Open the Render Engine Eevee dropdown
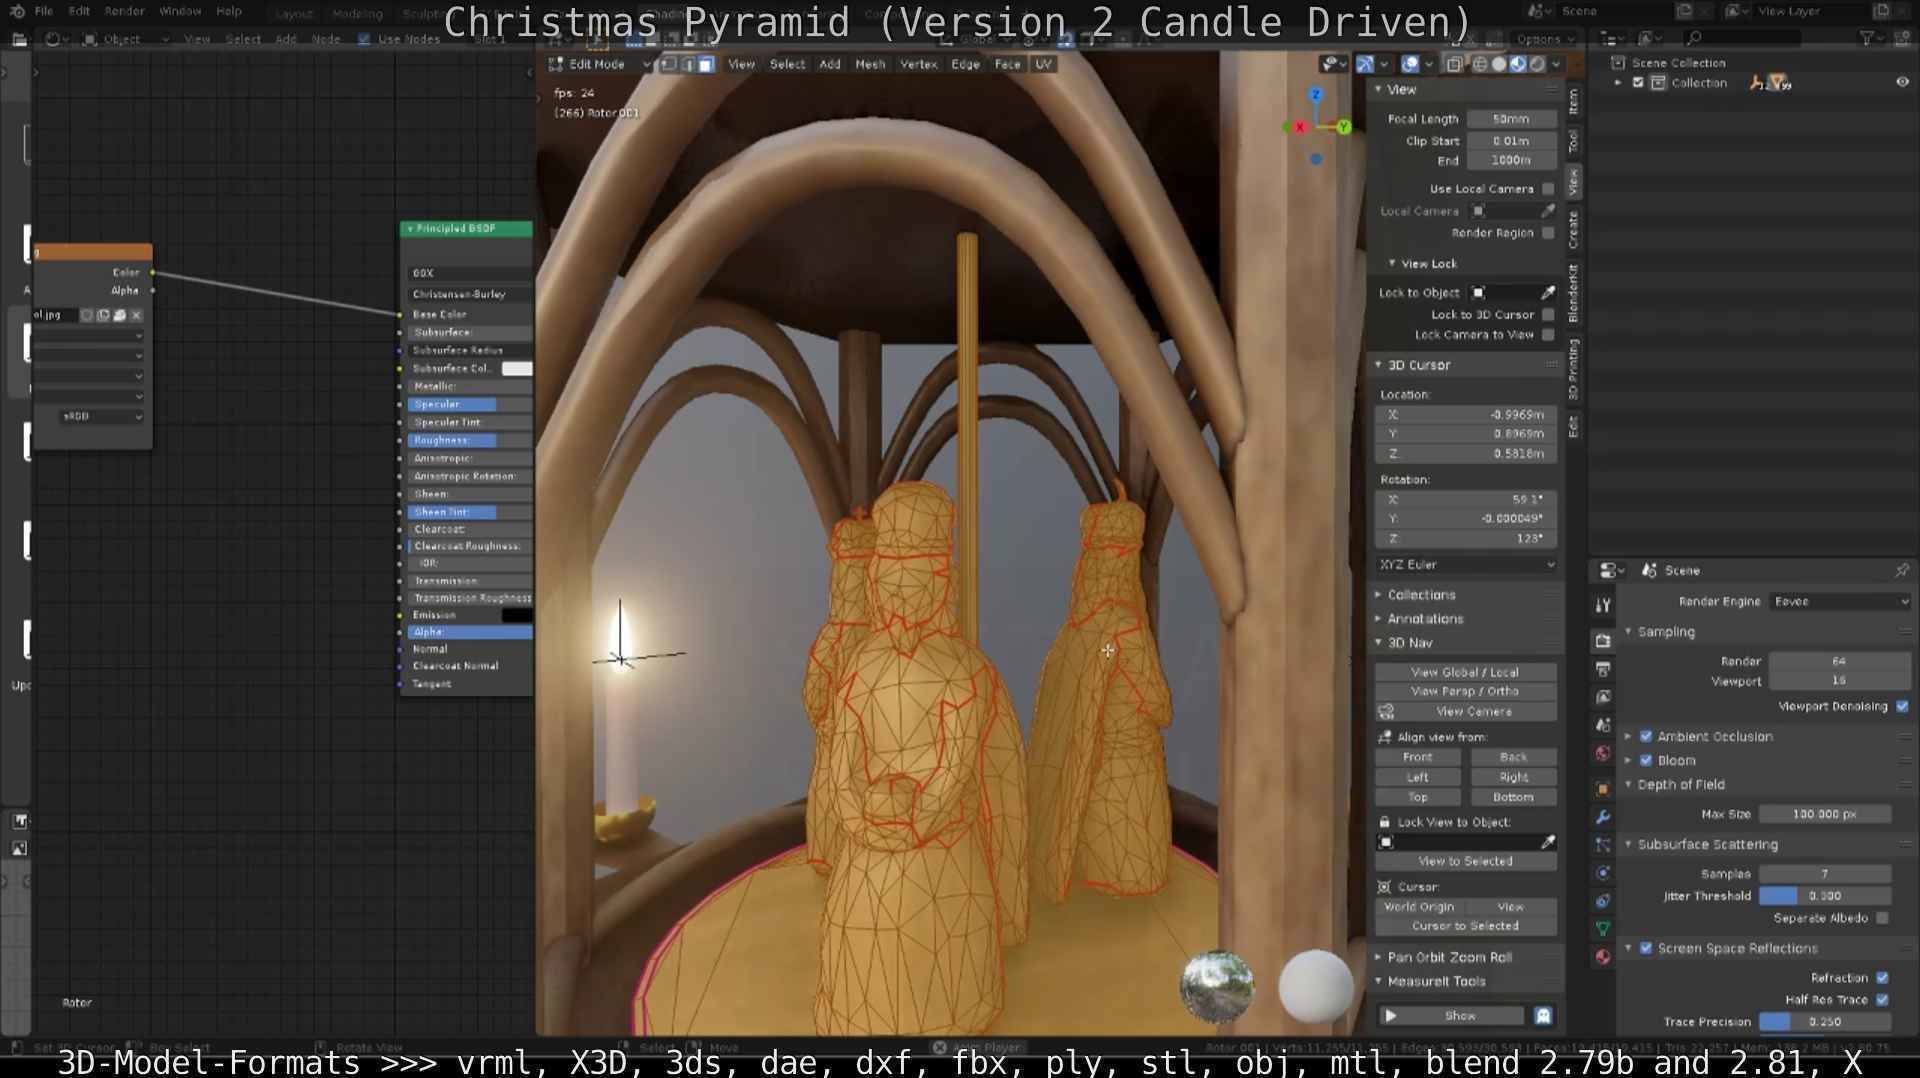 [1840, 602]
